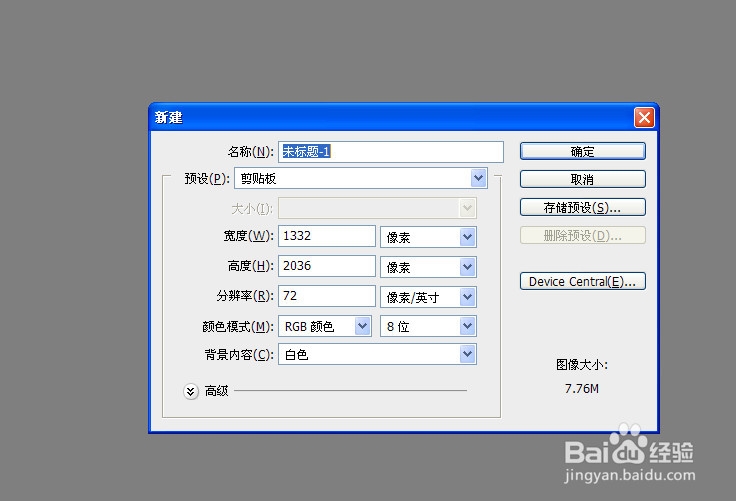
Task: Open the 宽度 unit dropdown 像素
Action: [428, 237]
